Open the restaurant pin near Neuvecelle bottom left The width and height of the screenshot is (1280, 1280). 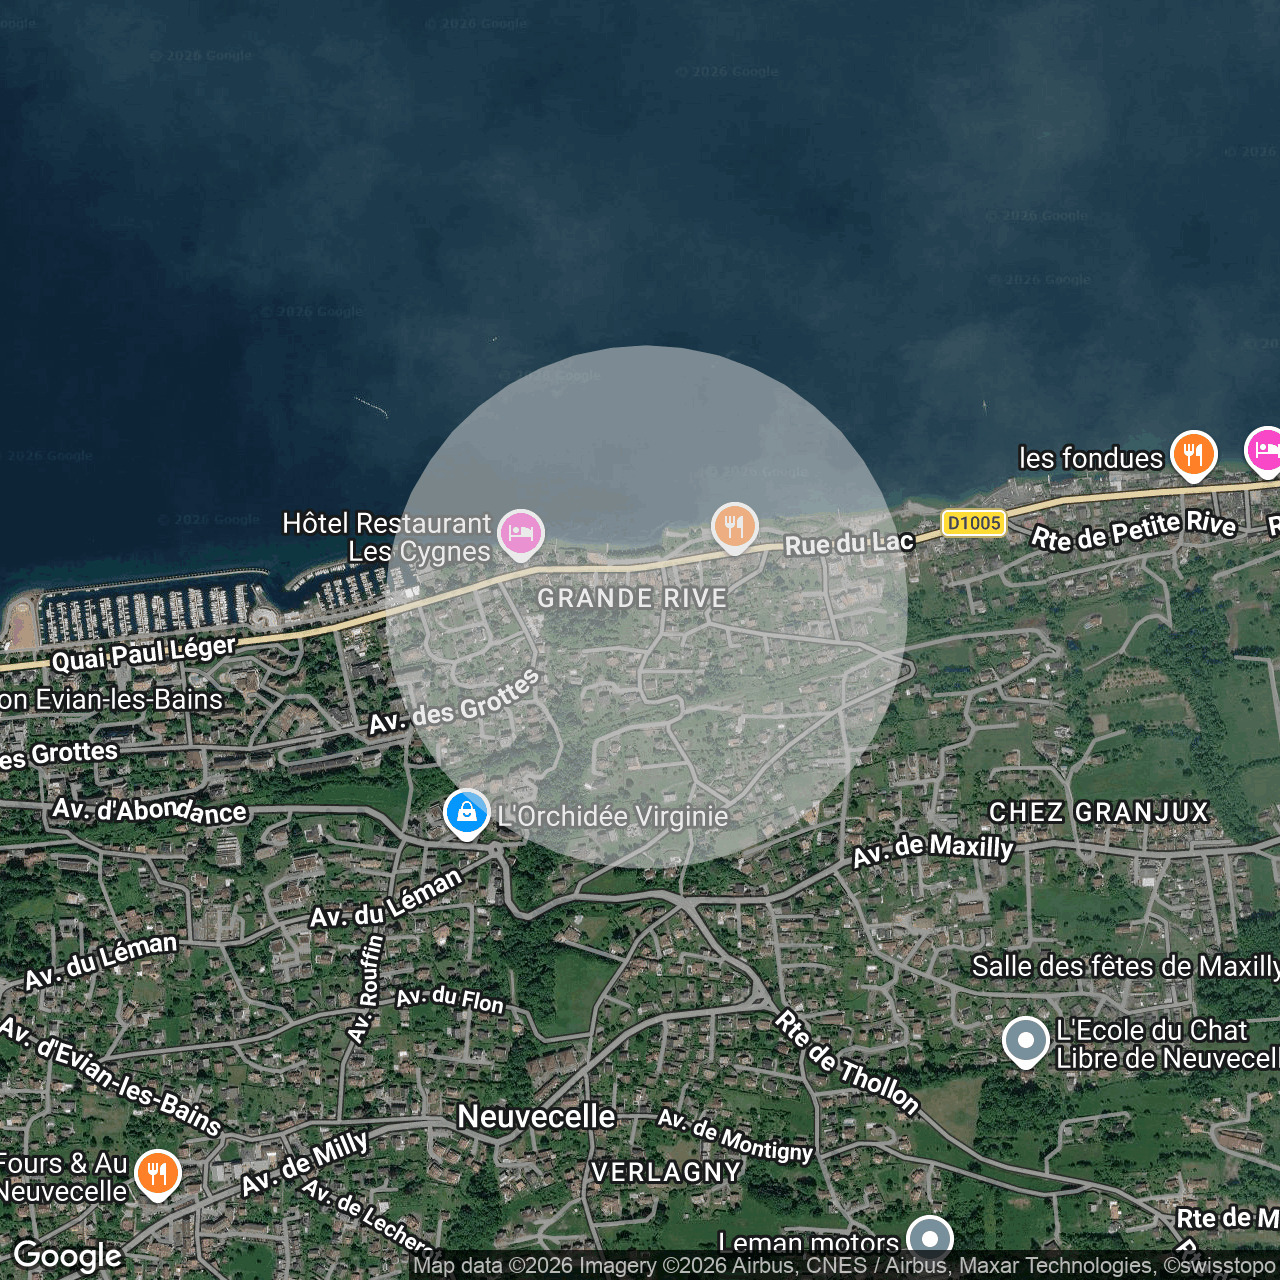[157, 1175]
